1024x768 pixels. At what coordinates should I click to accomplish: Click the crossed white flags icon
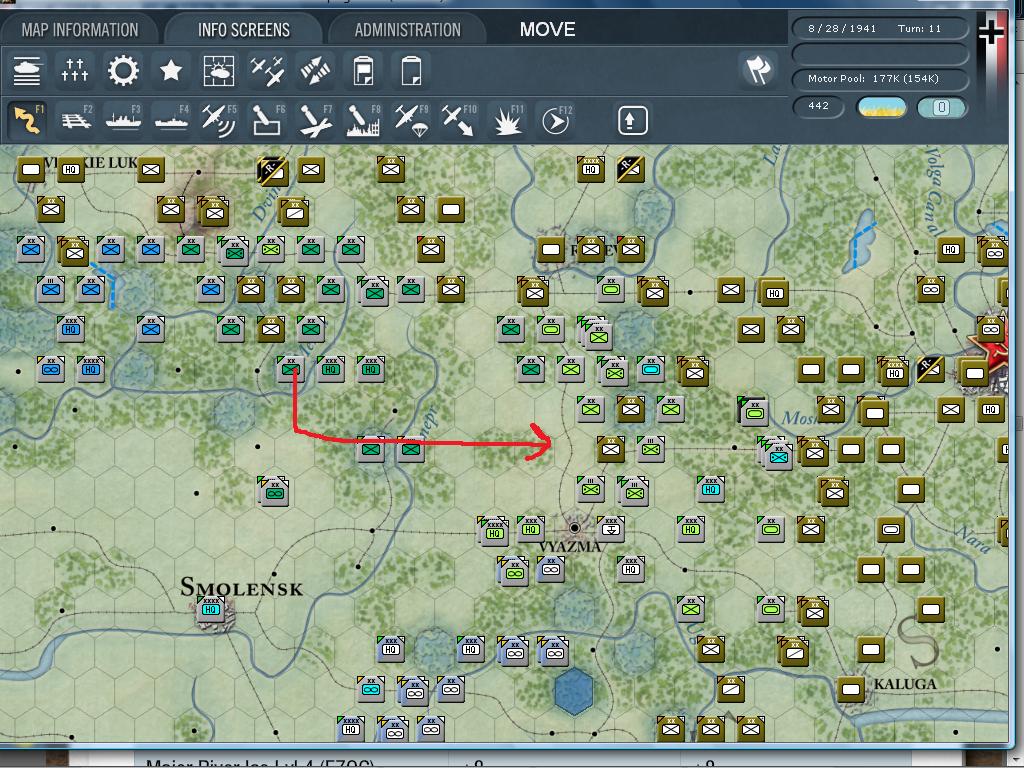click(758, 70)
